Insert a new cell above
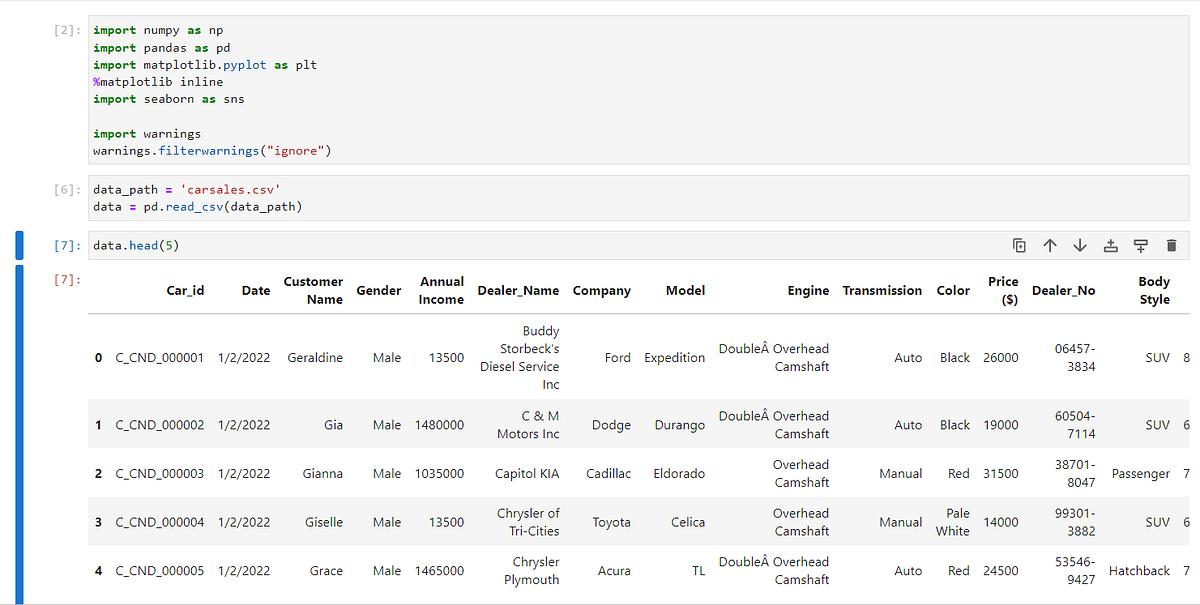The image size is (1200, 605). (x=1110, y=245)
